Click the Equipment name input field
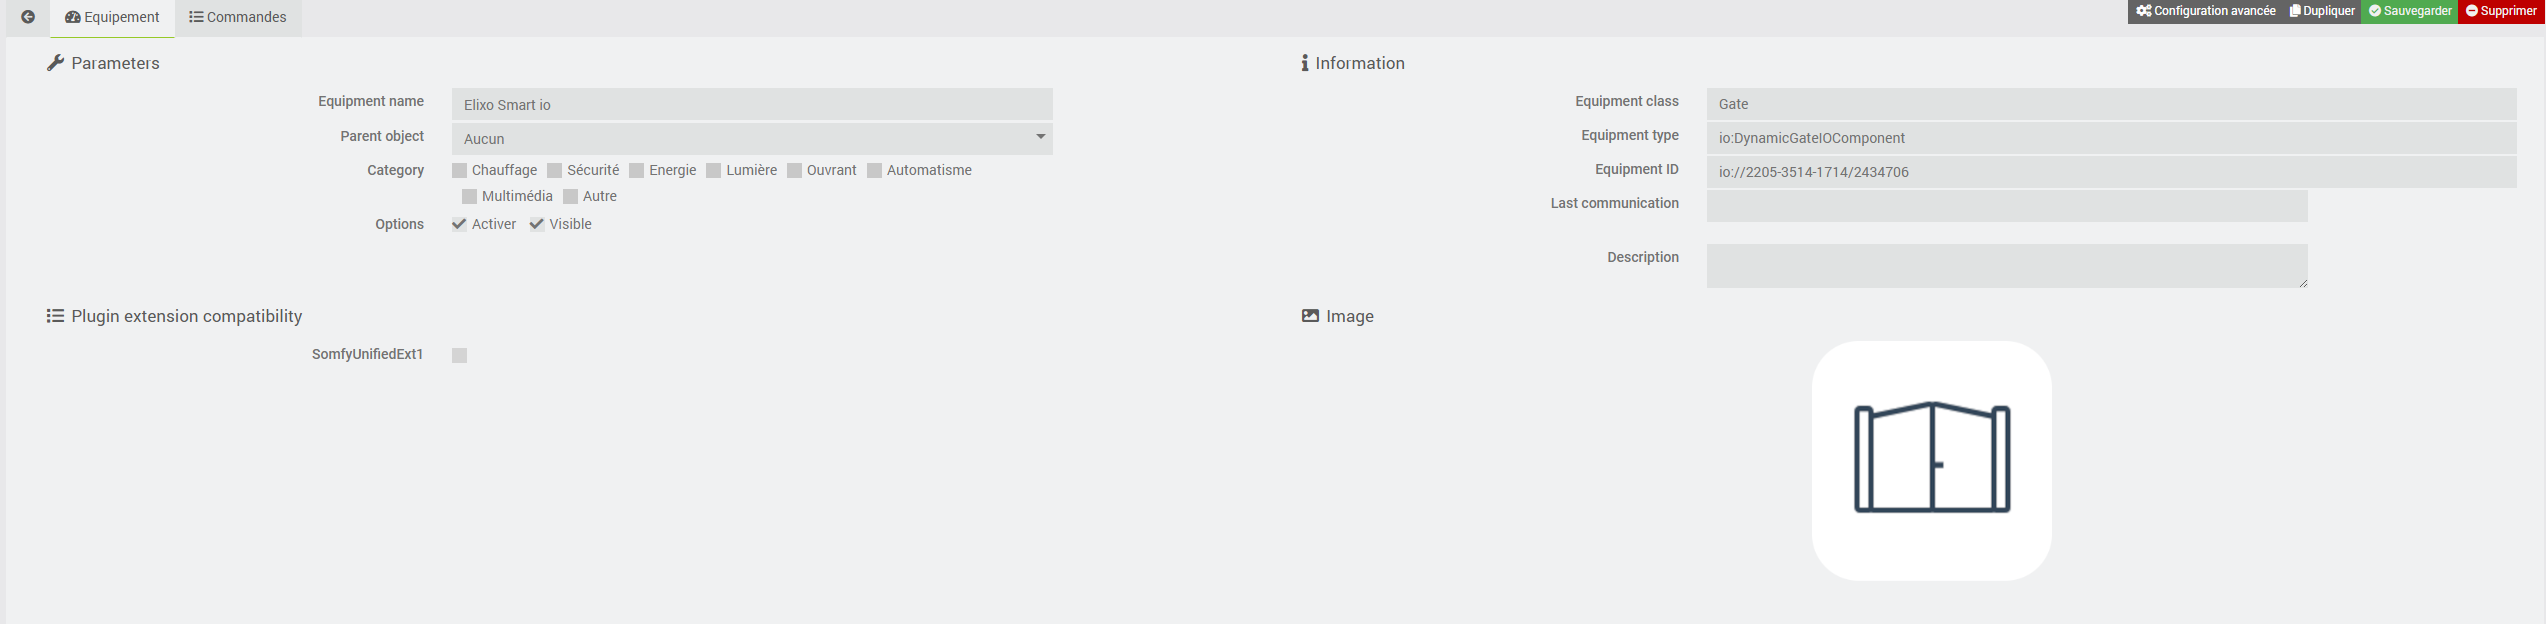The image size is (2546, 624). point(751,104)
